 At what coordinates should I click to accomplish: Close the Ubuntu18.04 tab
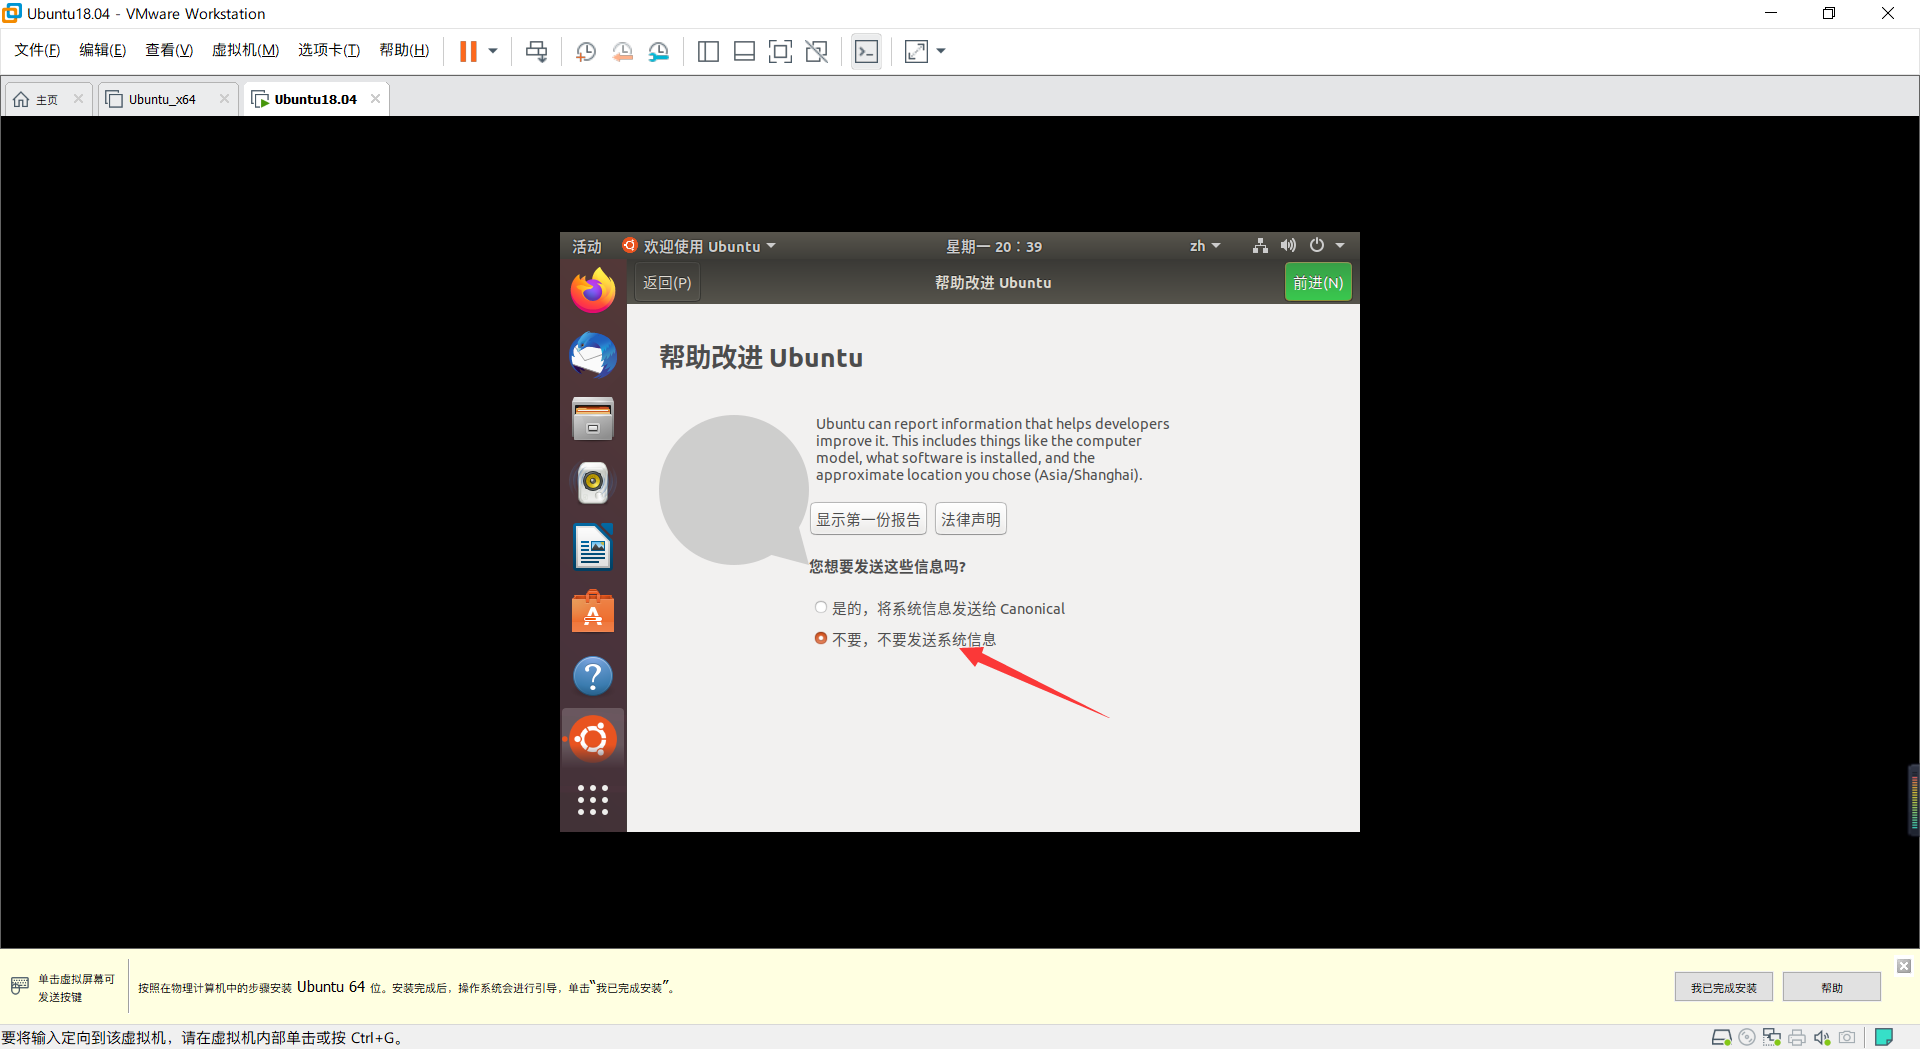pos(375,98)
